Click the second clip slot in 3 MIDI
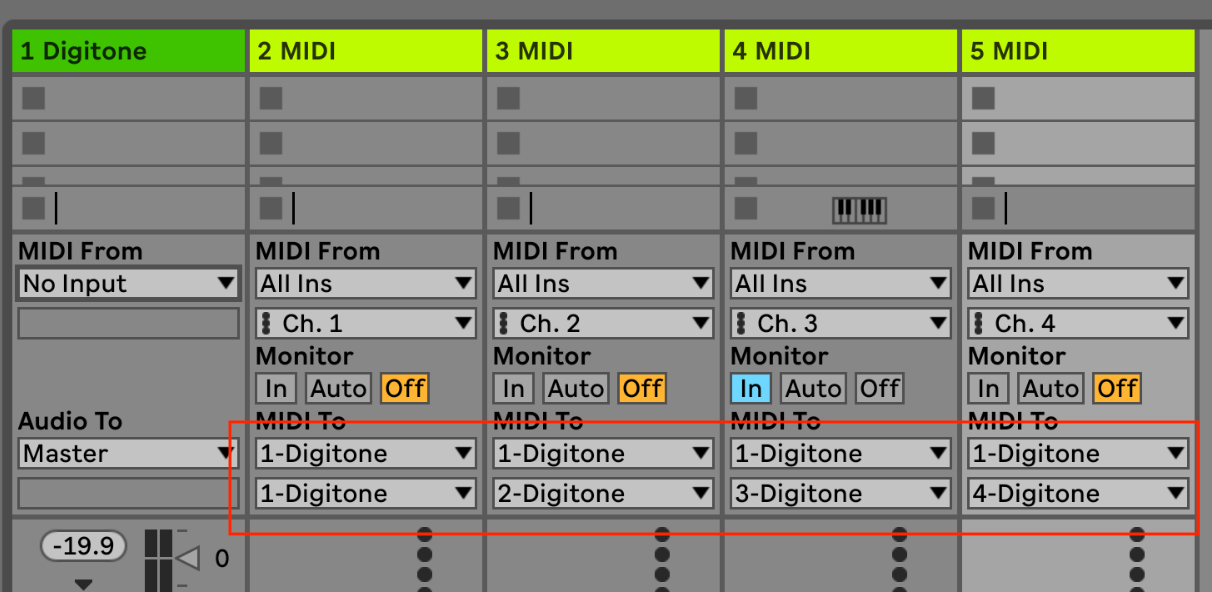 click(603, 143)
